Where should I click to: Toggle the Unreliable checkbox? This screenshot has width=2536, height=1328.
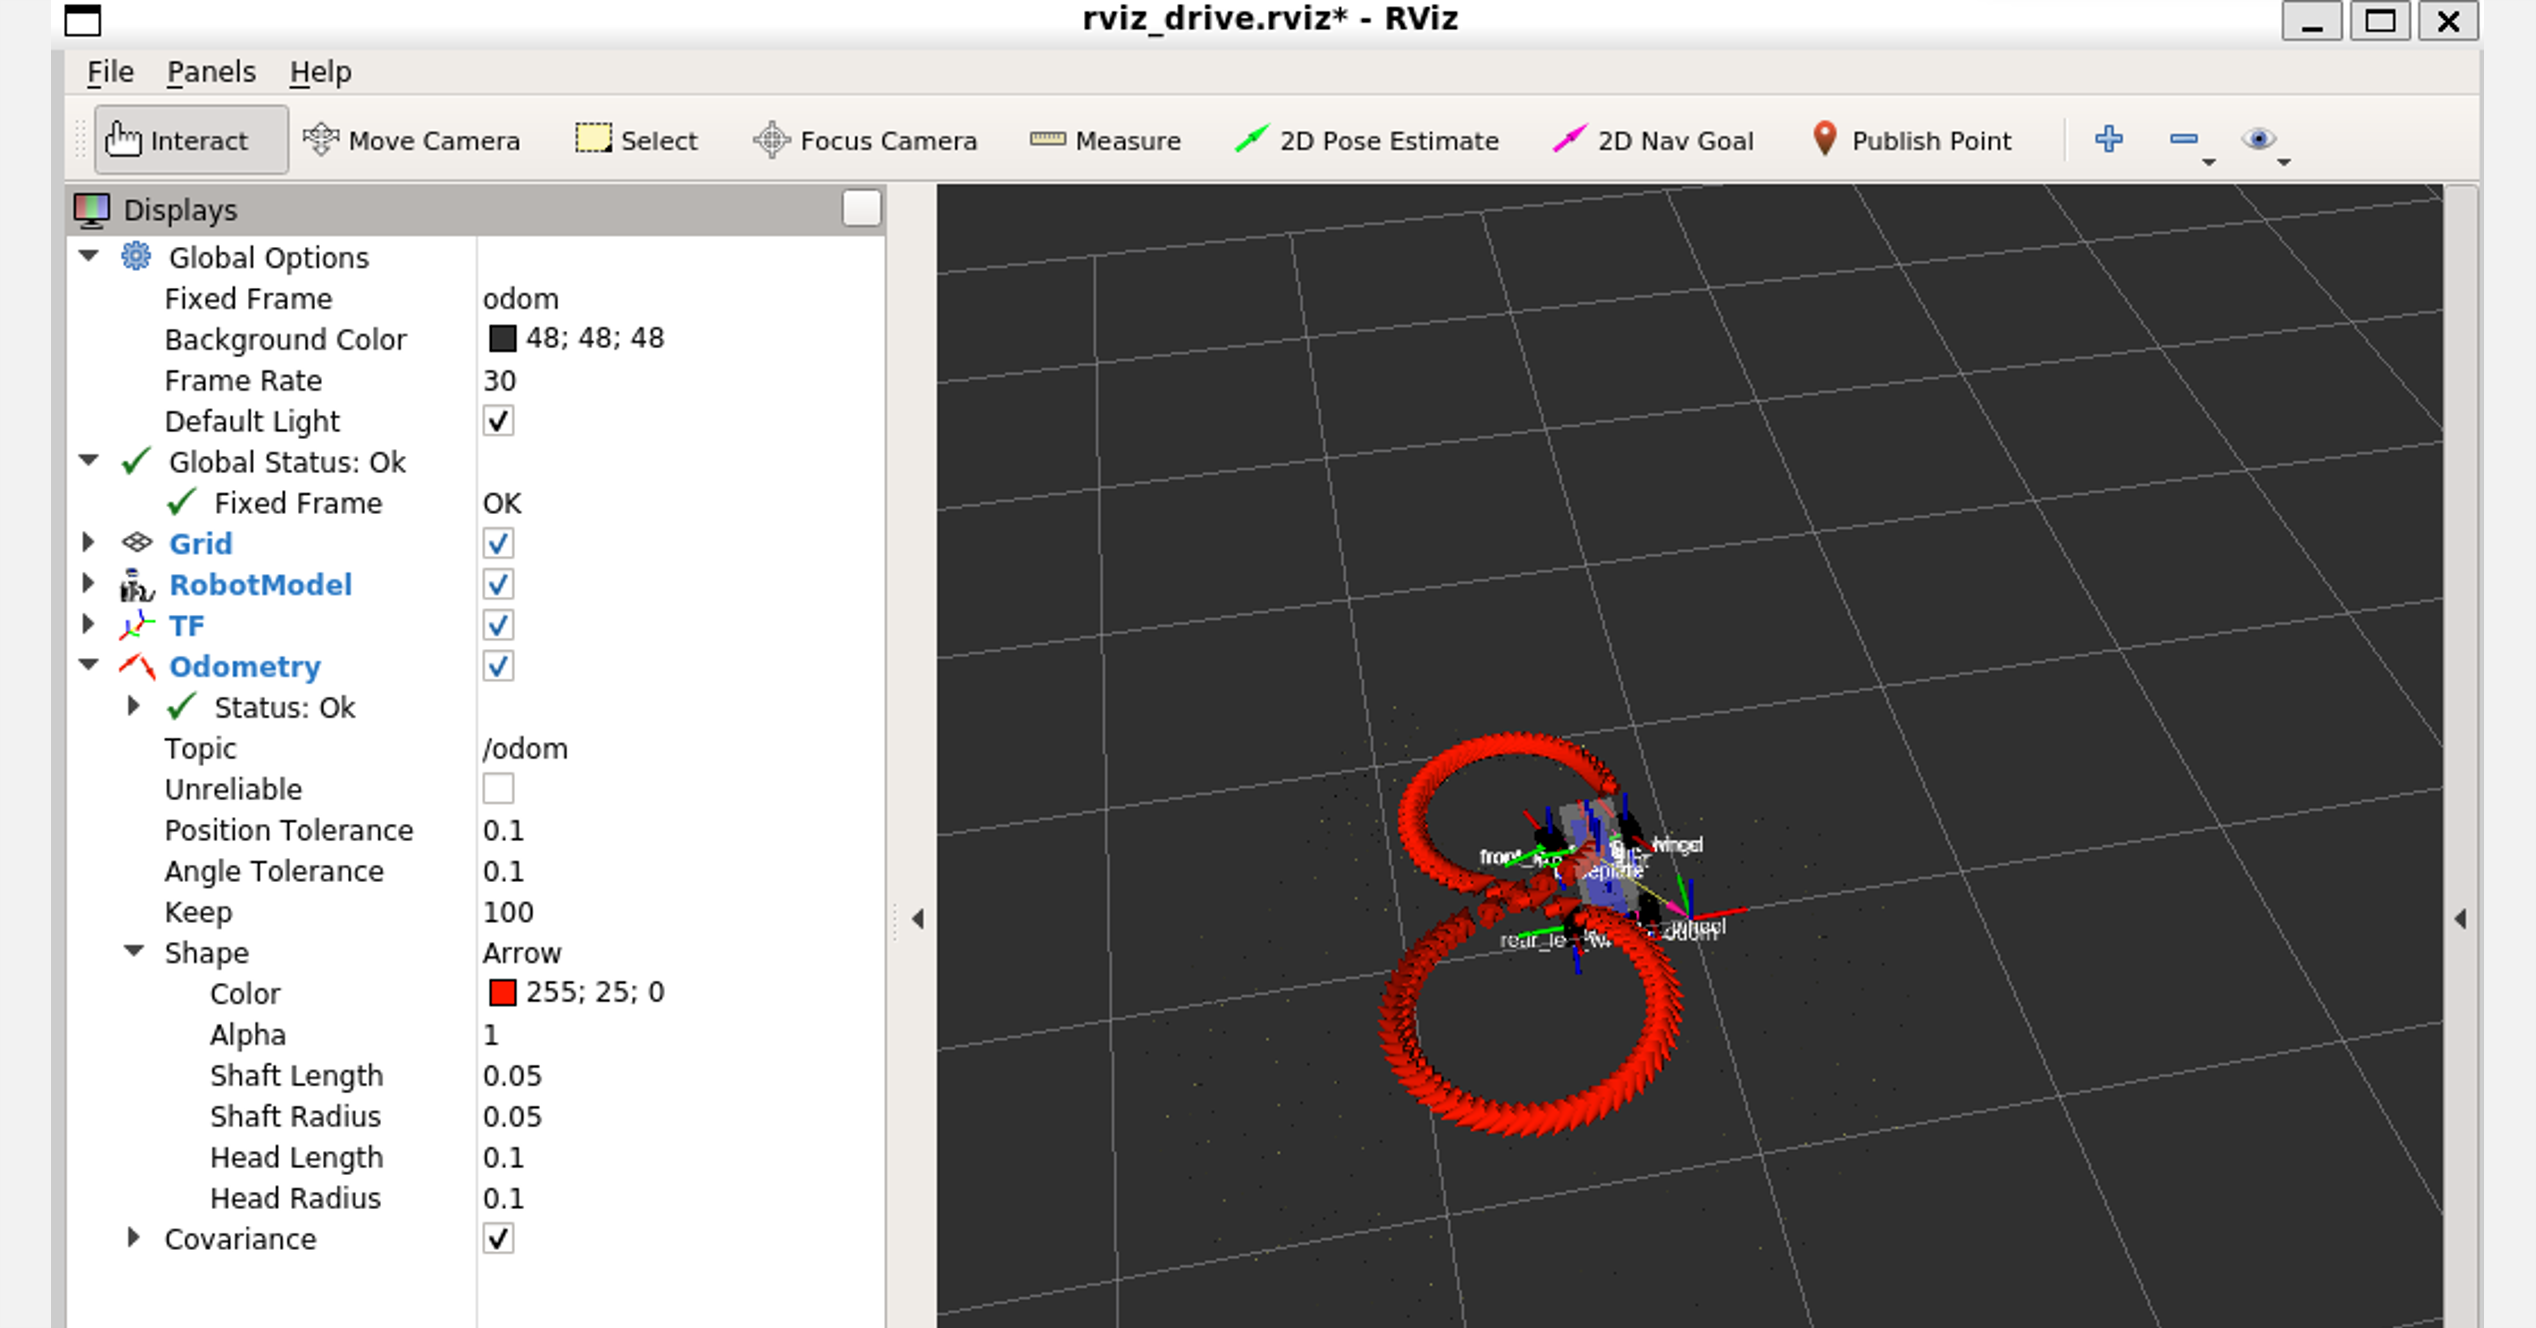498,789
